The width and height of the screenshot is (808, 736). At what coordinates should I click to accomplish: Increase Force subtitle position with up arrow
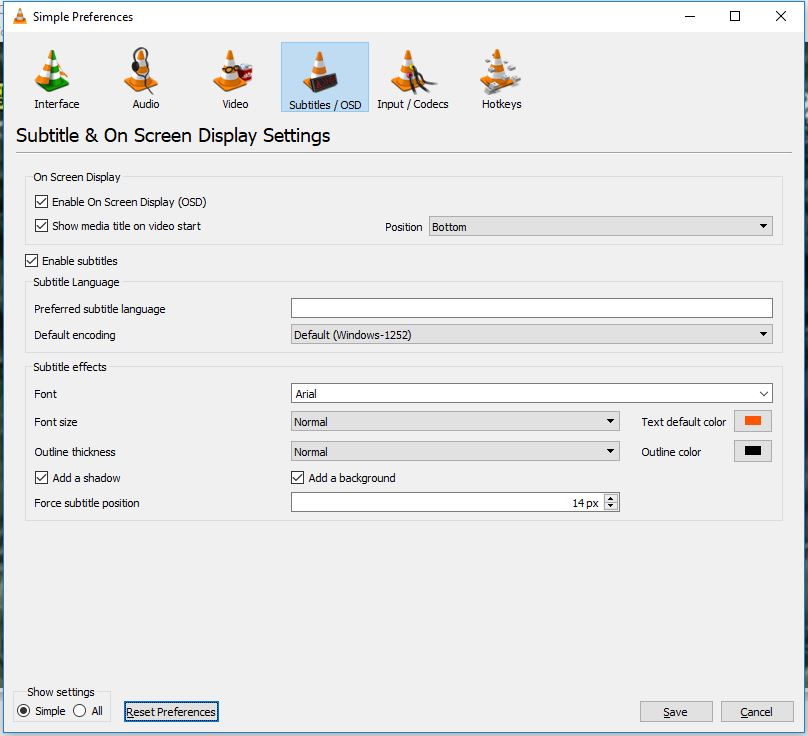[611, 498]
